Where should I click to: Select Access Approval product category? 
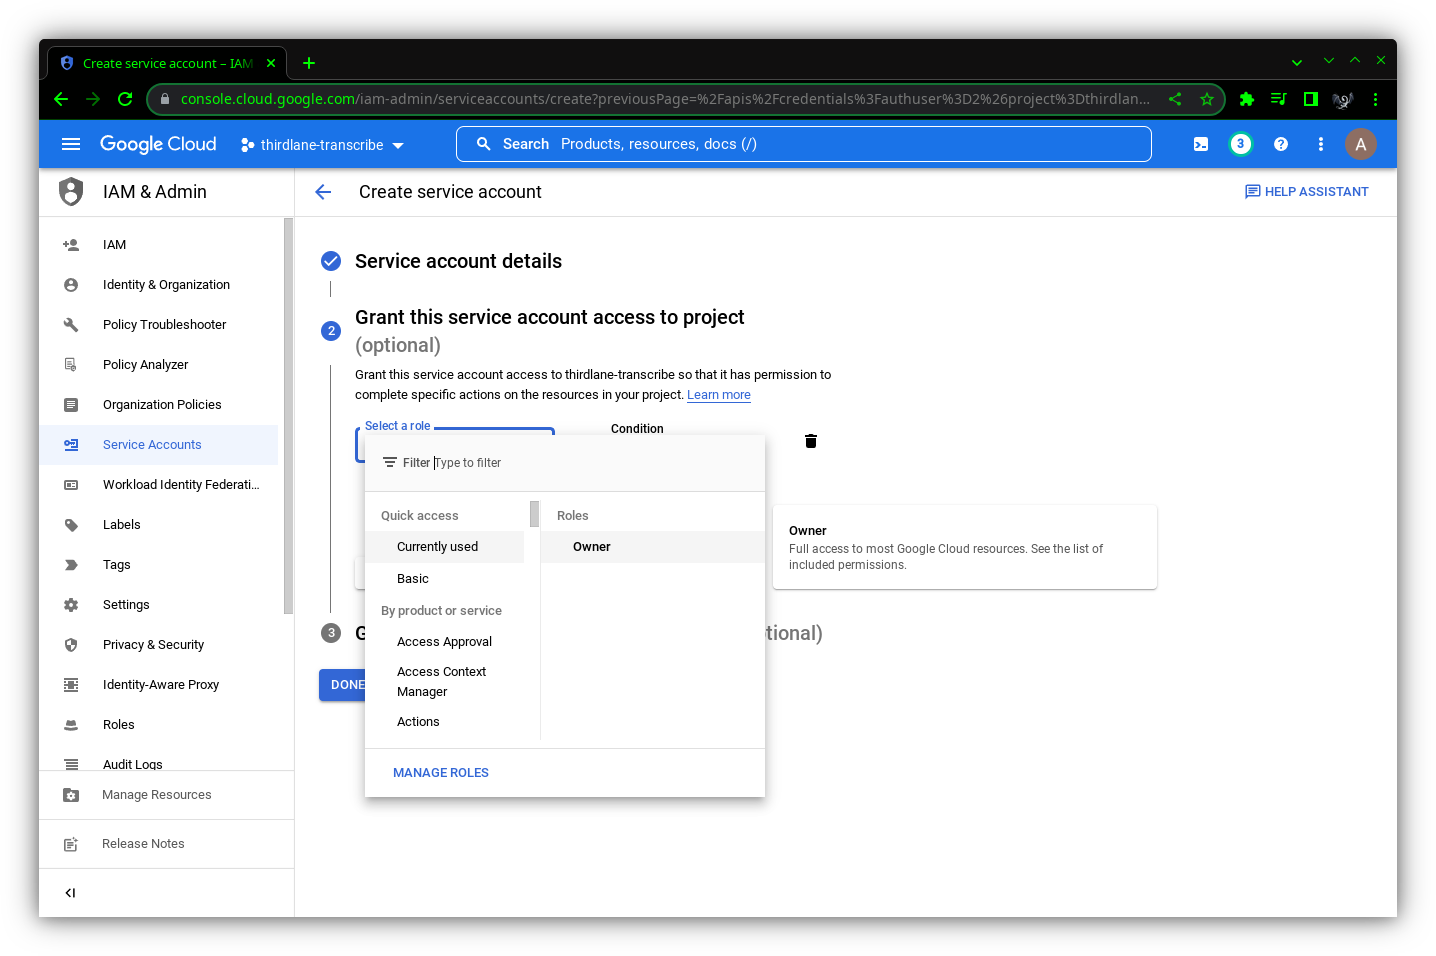point(445,642)
